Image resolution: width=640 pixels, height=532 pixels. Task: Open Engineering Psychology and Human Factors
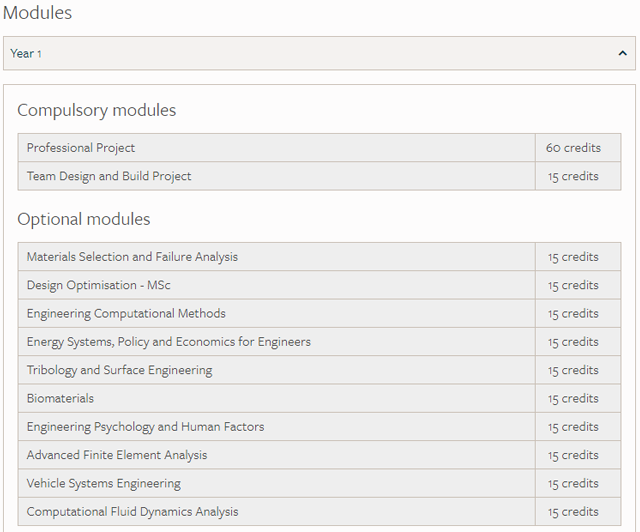tap(145, 427)
